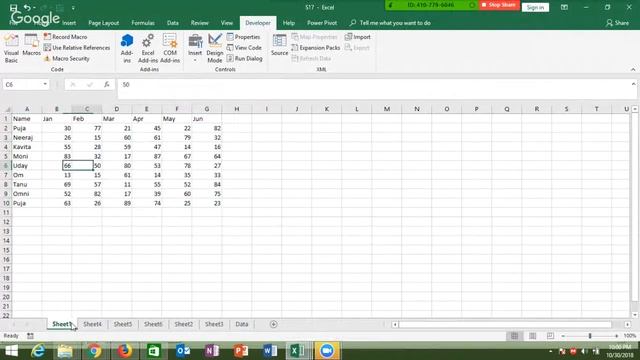Click the Insert Function fx icon
The height and width of the screenshot is (360, 640).
[x=107, y=84]
